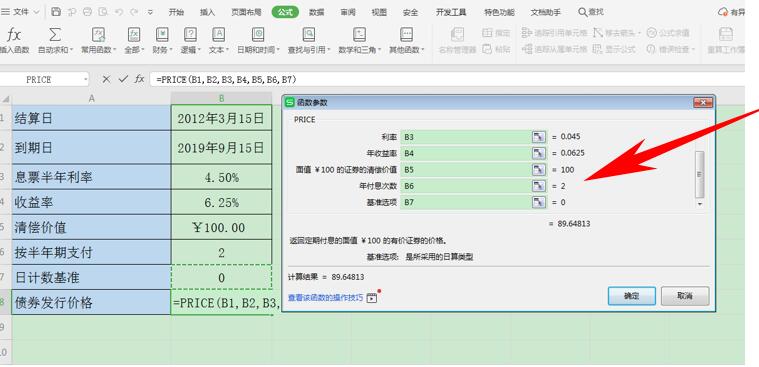Switch to the 开发工具 tab

point(451,13)
